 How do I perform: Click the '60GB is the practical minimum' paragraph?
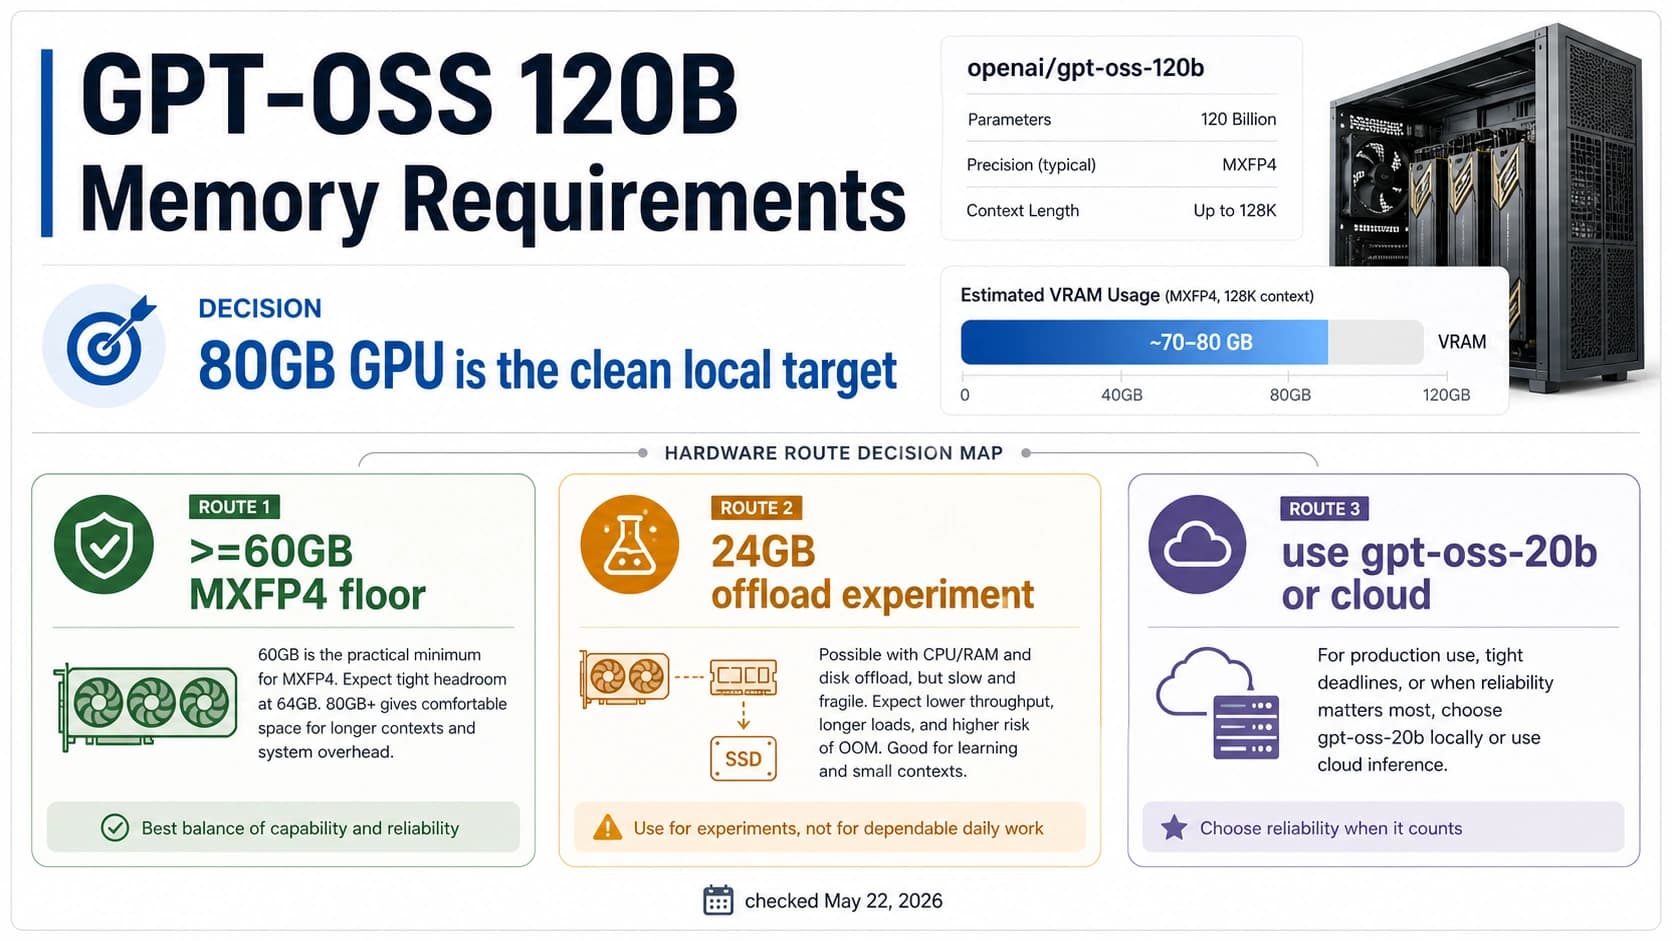pyautogui.click(x=382, y=703)
